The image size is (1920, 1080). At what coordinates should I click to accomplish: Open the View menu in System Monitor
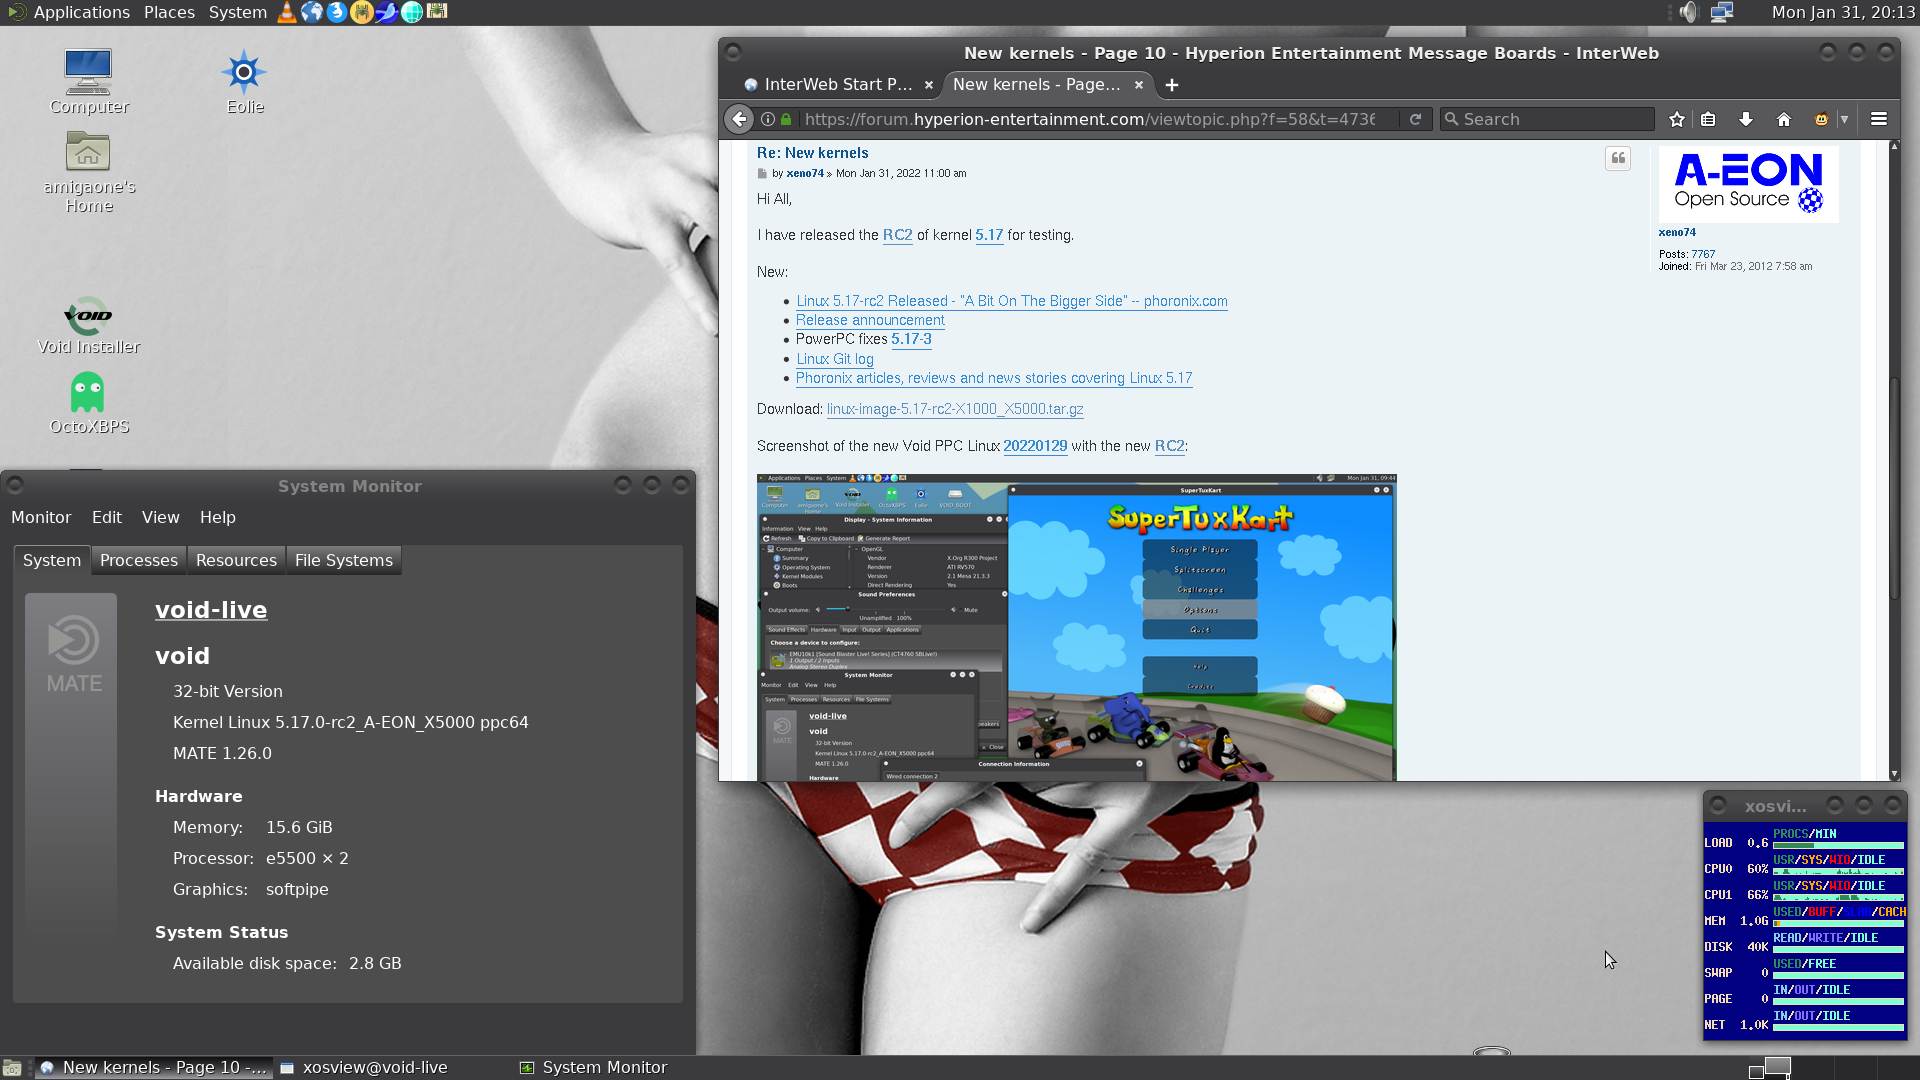[160, 517]
